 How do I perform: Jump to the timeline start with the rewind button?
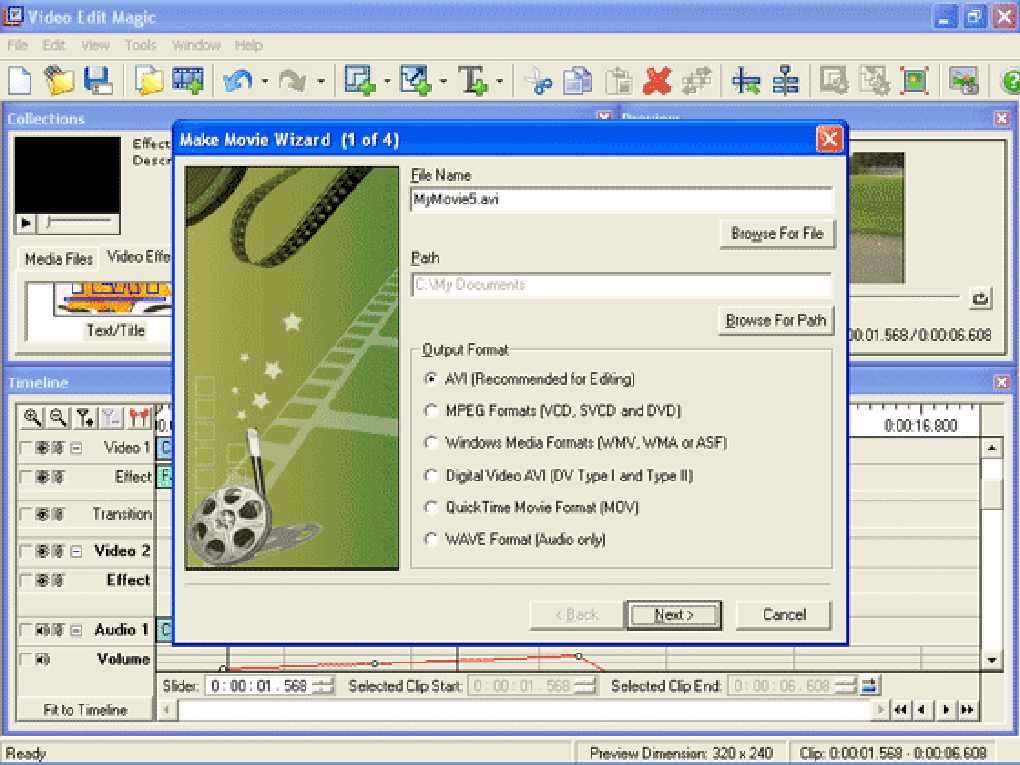[900, 709]
